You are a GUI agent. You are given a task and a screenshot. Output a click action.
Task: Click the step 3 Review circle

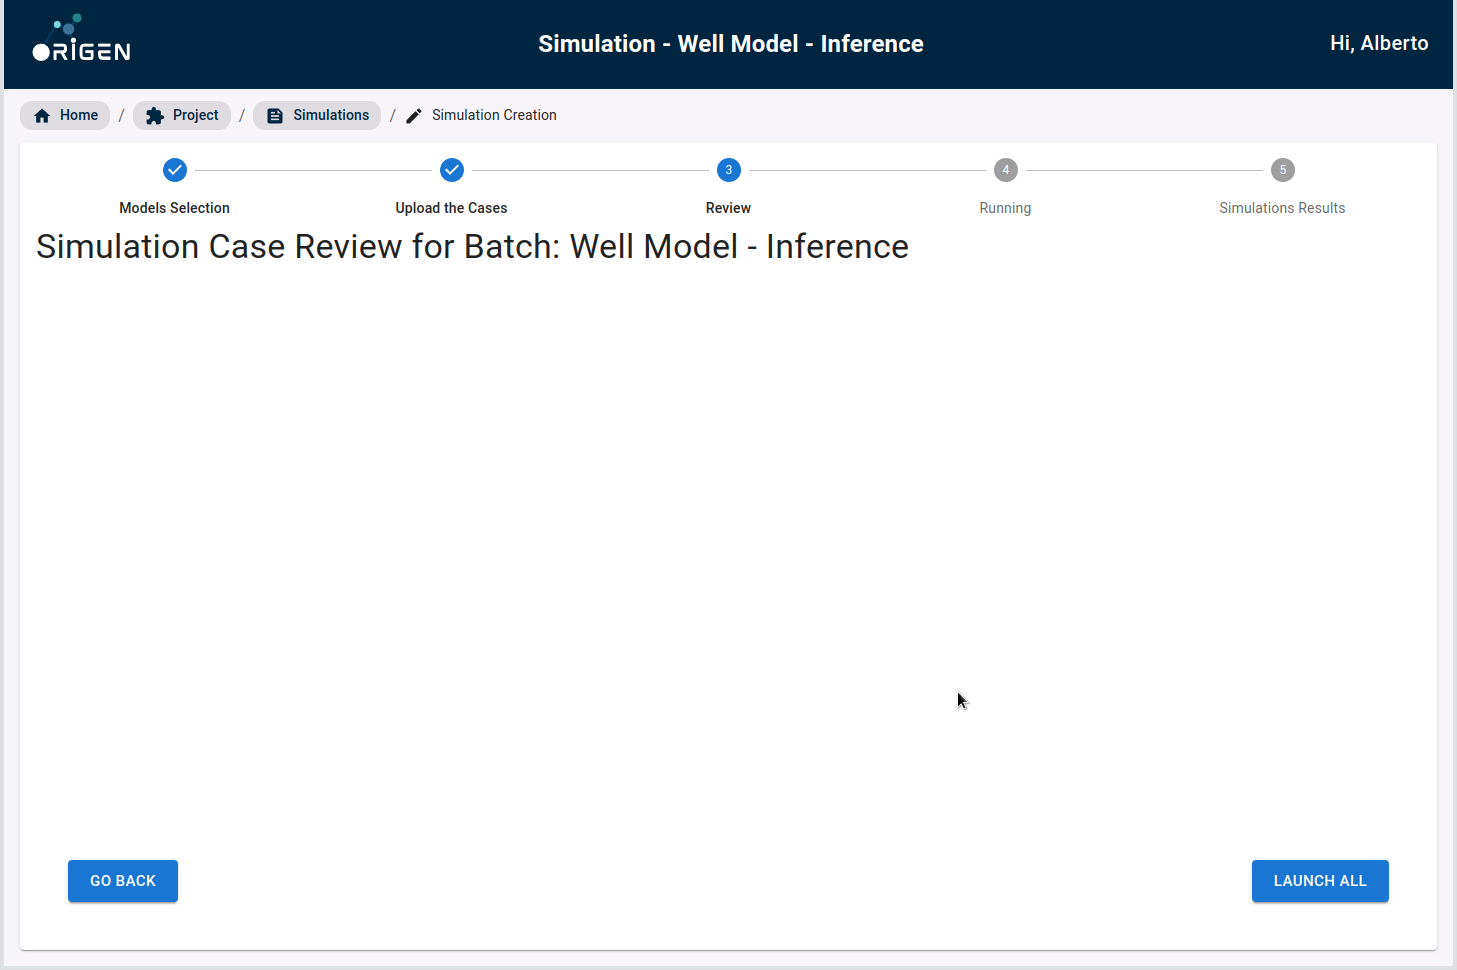click(x=729, y=170)
